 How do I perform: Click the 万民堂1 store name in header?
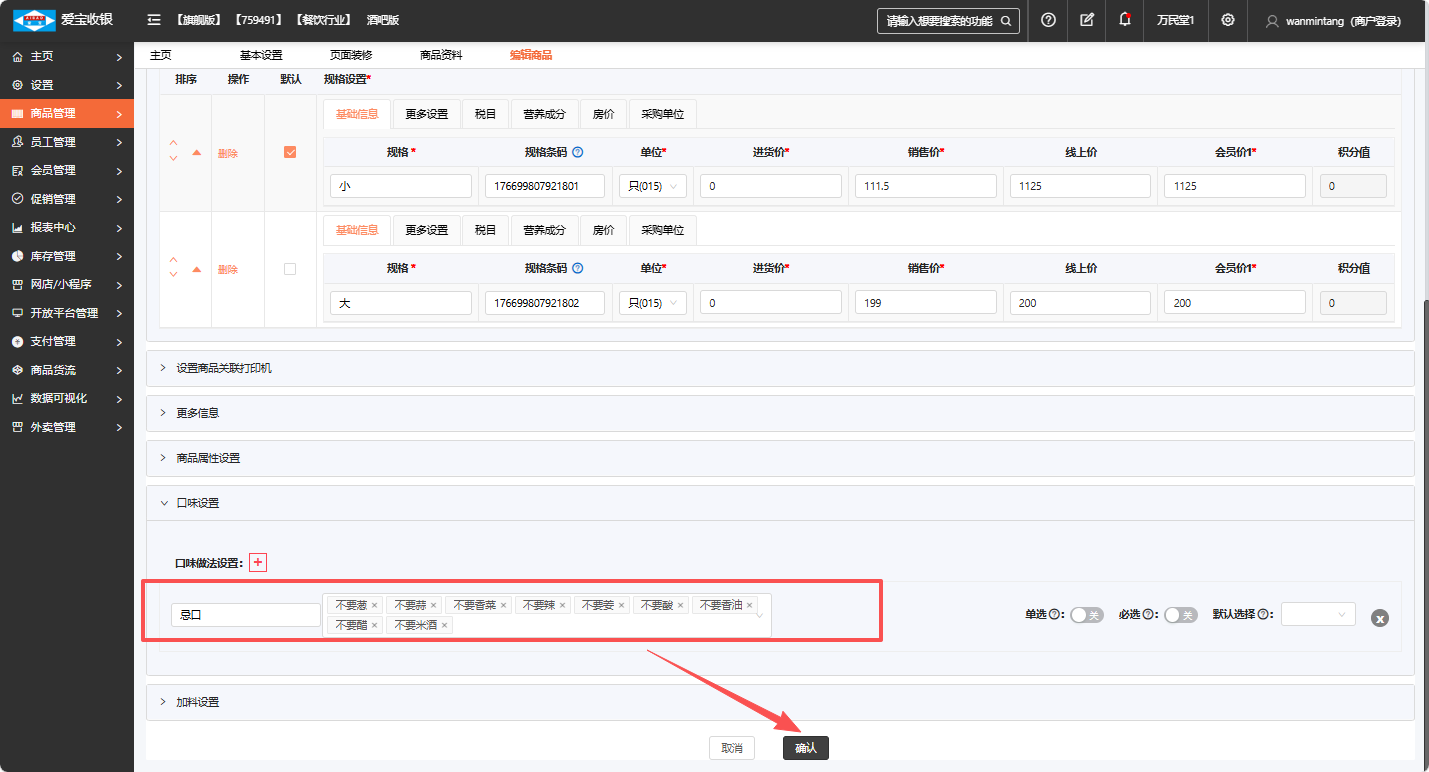pyautogui.click(x=1176, y=20)
